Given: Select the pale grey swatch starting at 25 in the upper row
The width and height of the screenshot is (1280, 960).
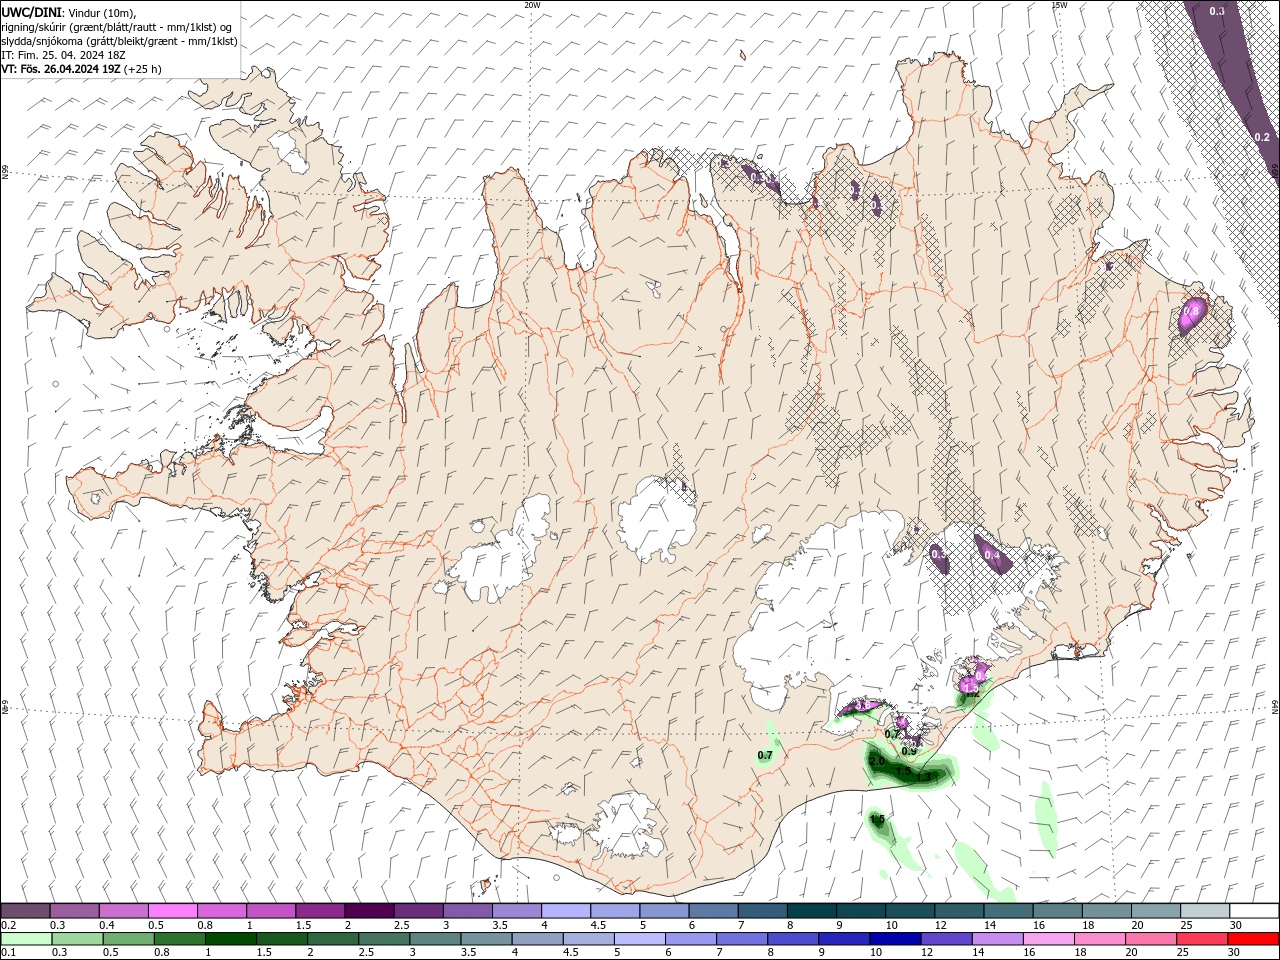Looking at the screenshot, I should [1204, 910].
